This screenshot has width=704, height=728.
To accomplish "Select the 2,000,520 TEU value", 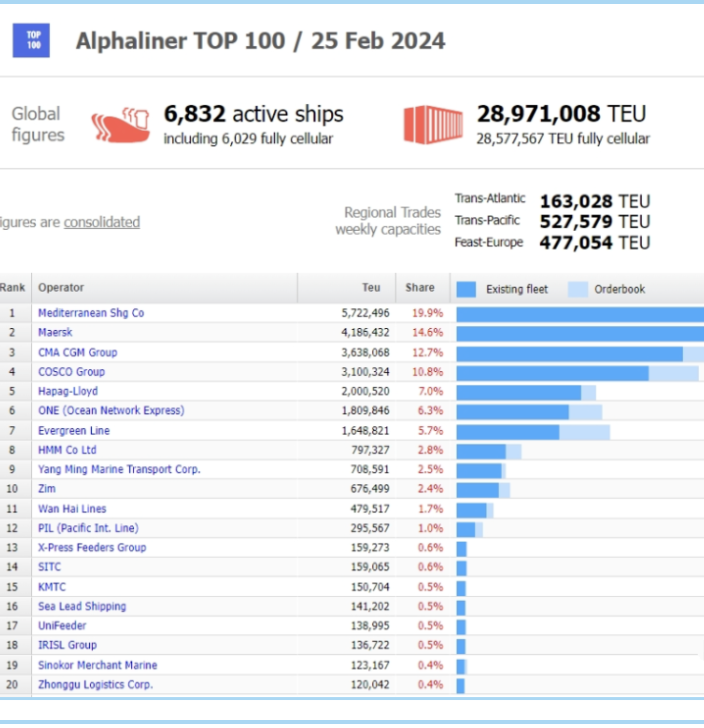I will [x=365, y=391].
